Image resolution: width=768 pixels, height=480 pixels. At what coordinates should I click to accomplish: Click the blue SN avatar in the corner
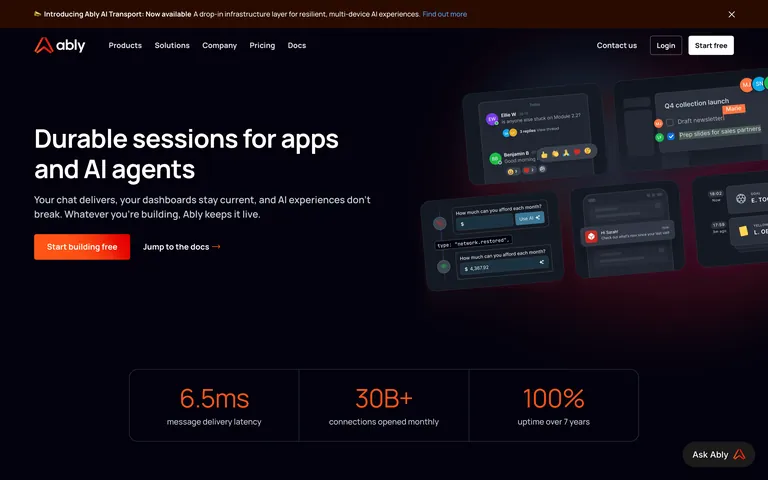pos(759,83)
